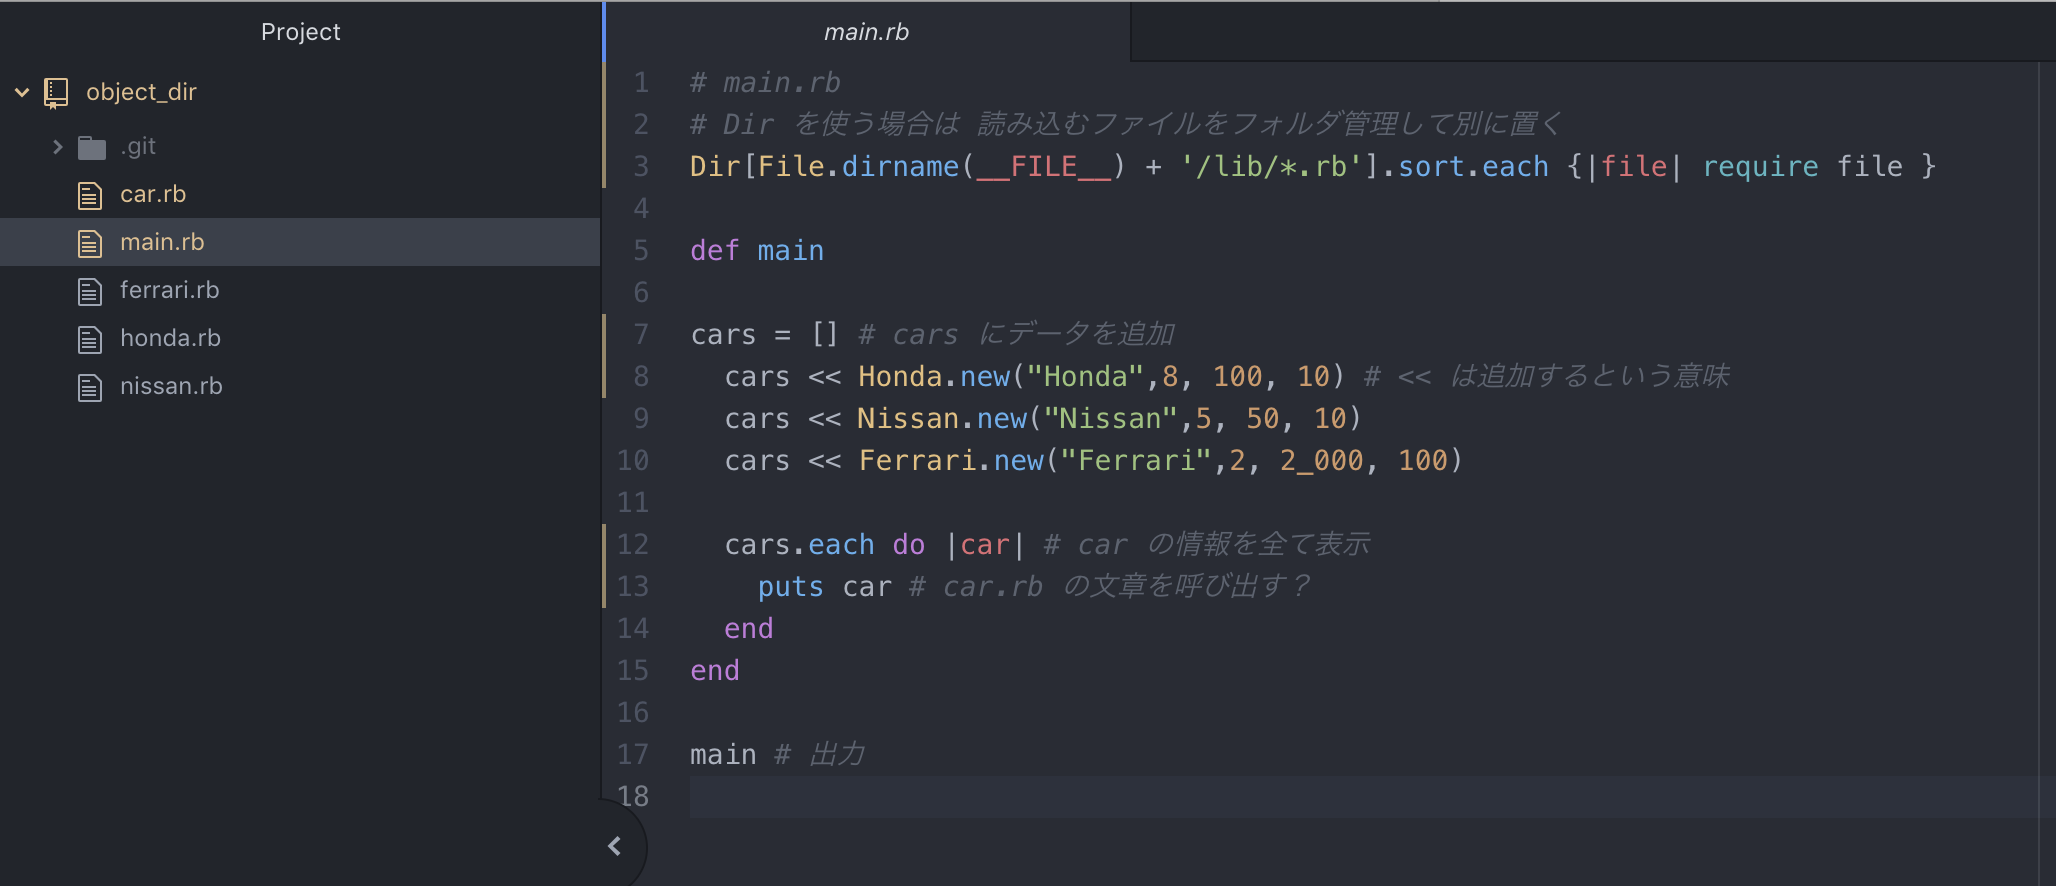Viewport: 2056px width, 886px height.
Task: Click the 'require' keyword on line 3
Action: coord(1760,166)
